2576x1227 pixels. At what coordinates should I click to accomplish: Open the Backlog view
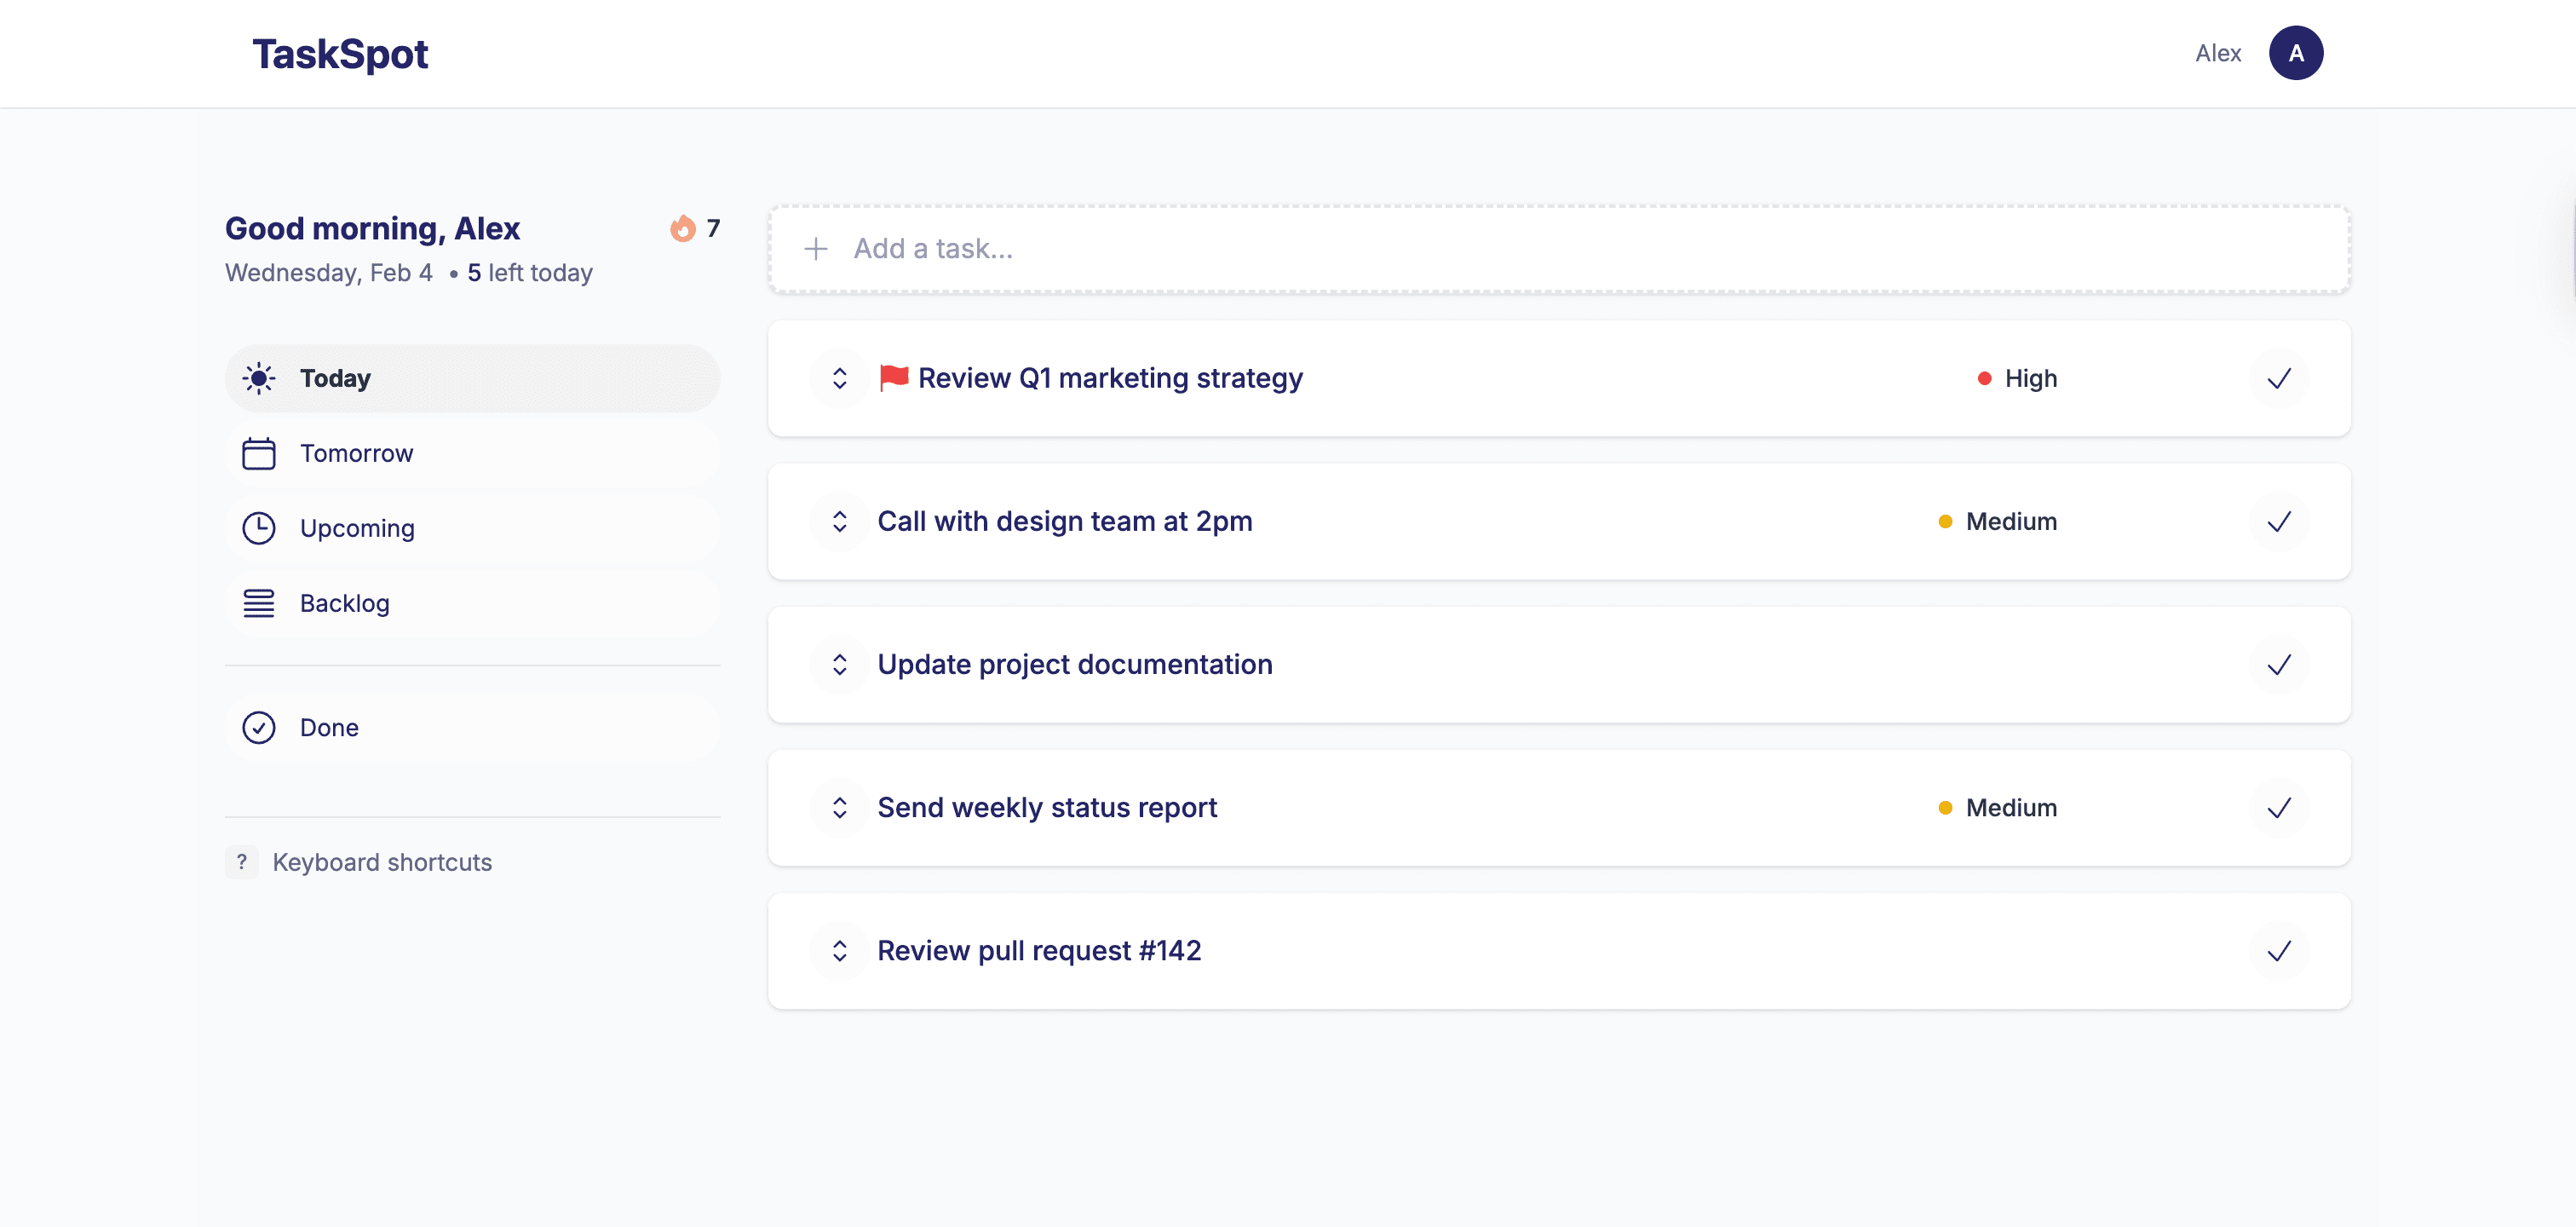tap(345, 602)
